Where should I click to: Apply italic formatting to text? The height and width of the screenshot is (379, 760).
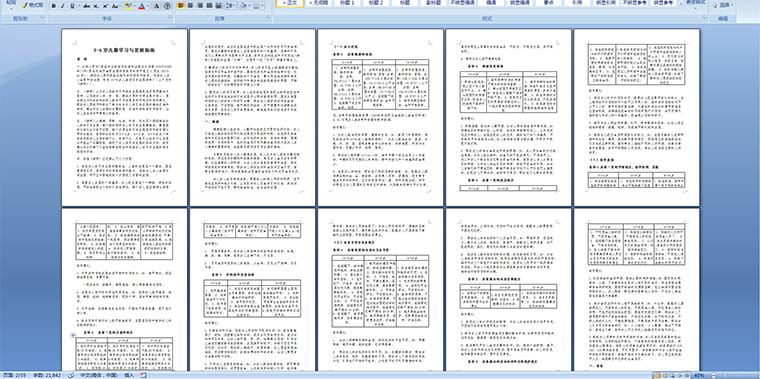pos(63,6)
